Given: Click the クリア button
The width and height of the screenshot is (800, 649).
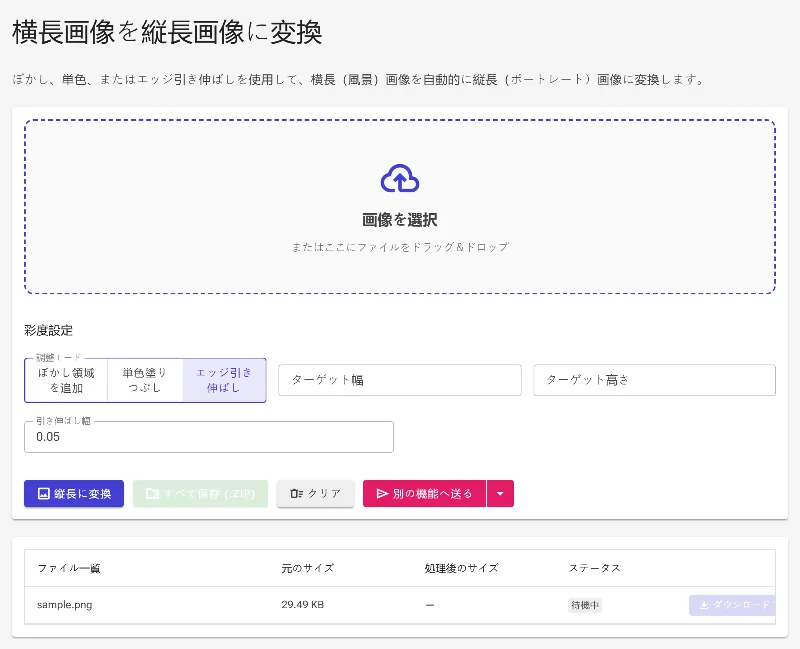Looking at the screenshot, I should [315, 493].
